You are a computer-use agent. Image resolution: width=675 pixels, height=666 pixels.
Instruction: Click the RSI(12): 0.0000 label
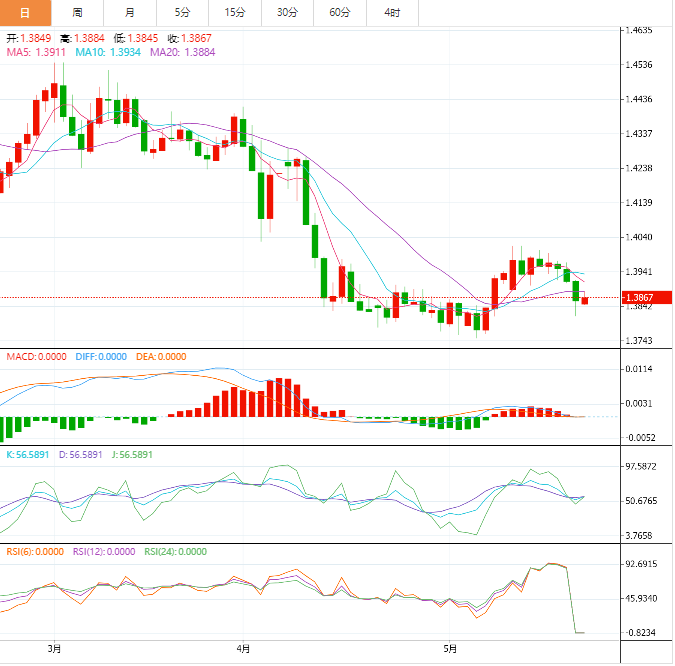tap(104, 552)
